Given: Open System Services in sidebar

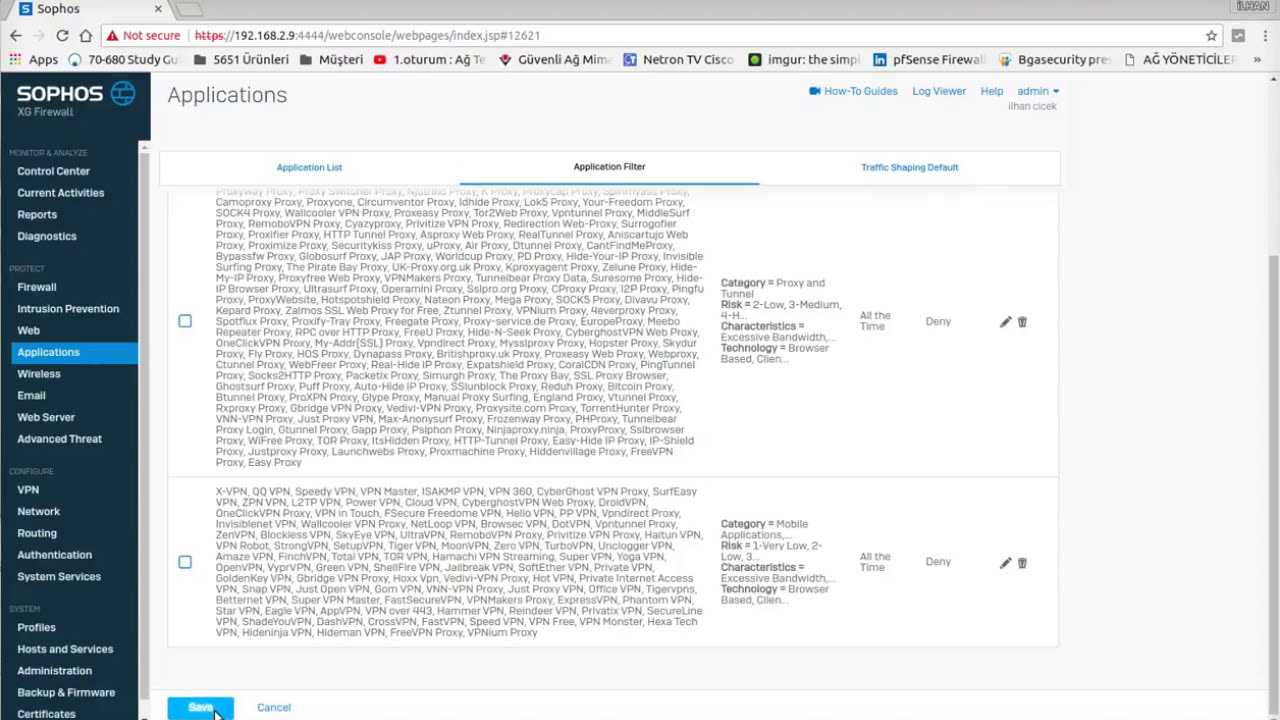Looking at the screenshot, I should pos(59,577).
